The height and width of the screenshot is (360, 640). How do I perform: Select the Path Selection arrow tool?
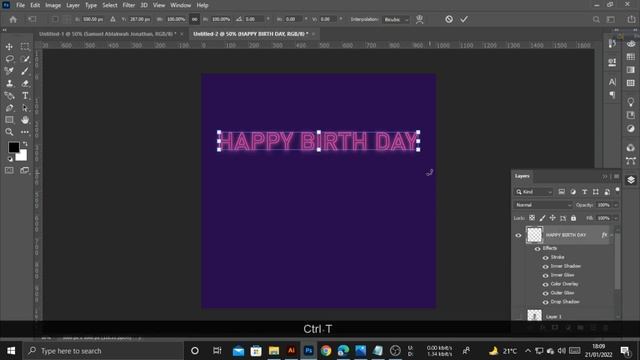(x=25, y=108)
